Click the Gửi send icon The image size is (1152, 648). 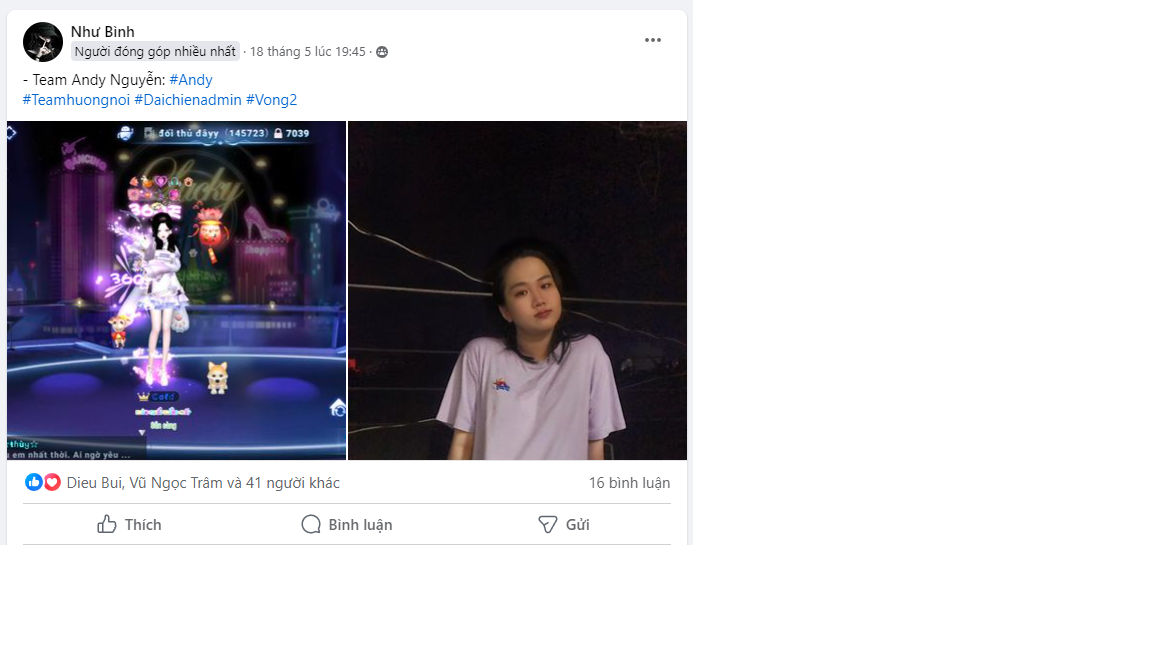(x=547, y=525)
